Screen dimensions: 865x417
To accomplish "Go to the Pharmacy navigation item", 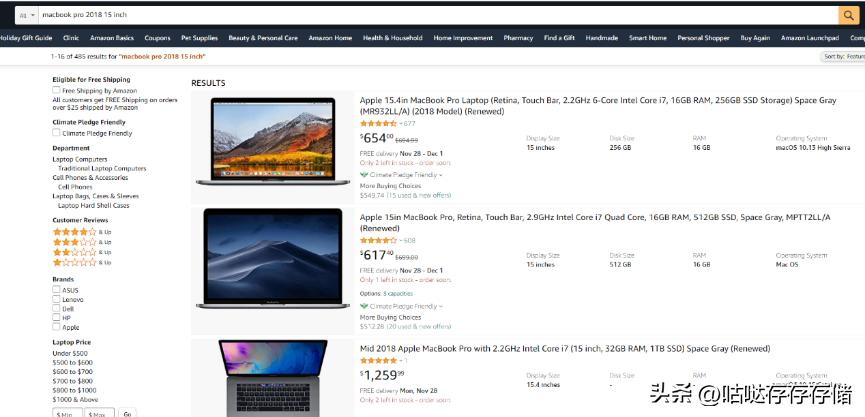I will [518, 38].
